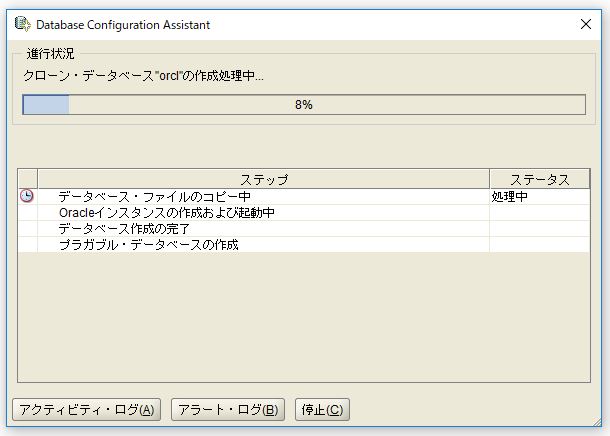Click the window resize grip corner

[x=597, y=423]
